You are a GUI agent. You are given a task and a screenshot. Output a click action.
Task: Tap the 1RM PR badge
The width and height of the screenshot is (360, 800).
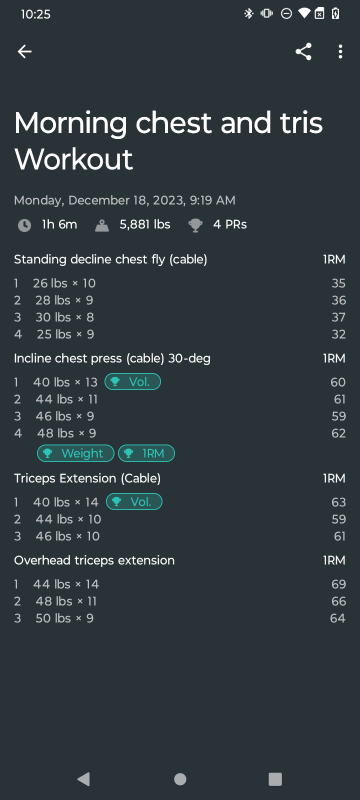tap(146, 453)
